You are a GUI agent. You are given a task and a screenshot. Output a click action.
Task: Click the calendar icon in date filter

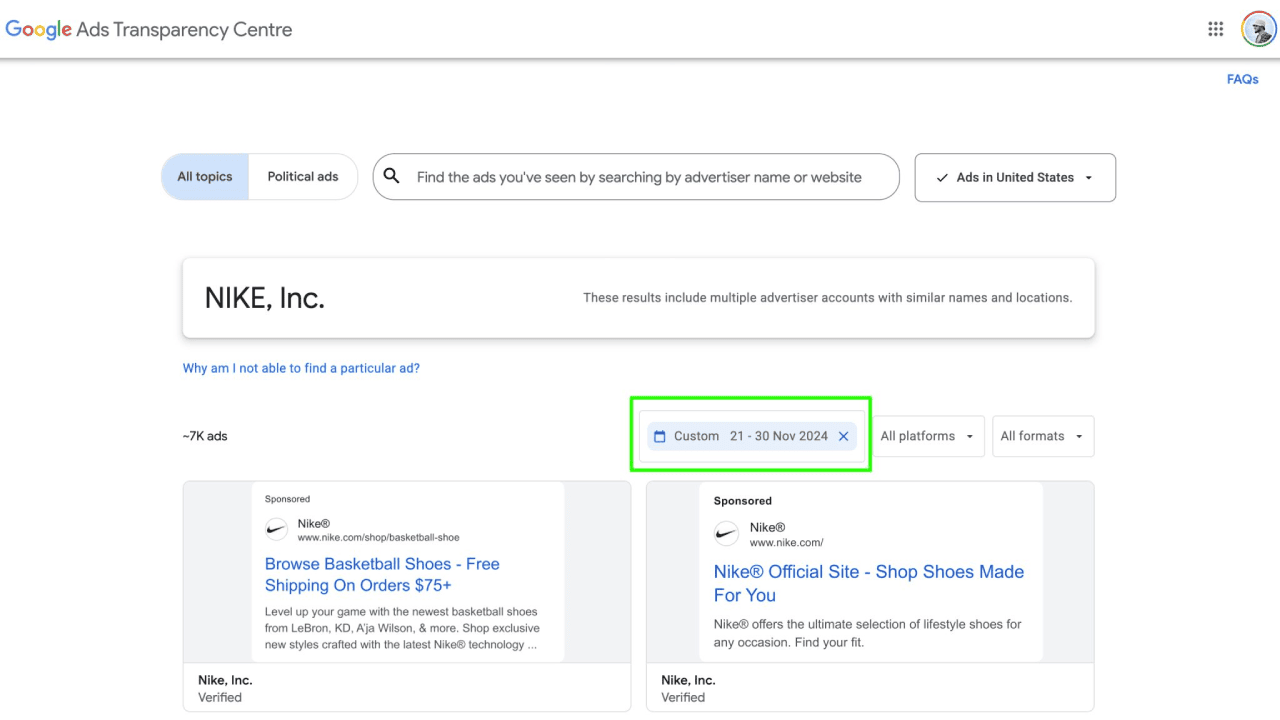tap(659, 436)
